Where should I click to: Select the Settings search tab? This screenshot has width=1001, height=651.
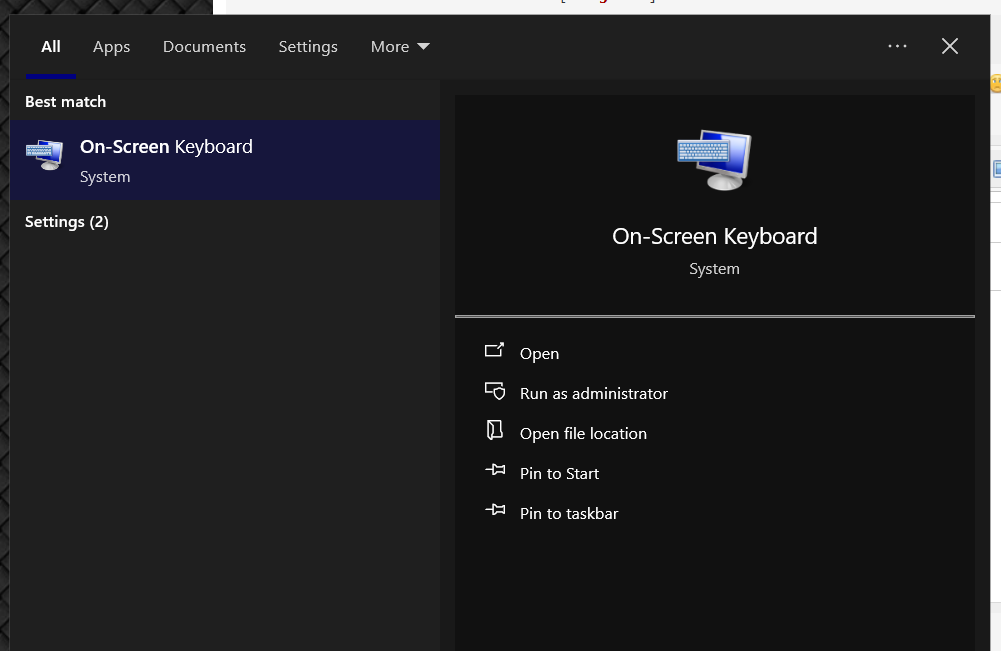tap(308, 47)
